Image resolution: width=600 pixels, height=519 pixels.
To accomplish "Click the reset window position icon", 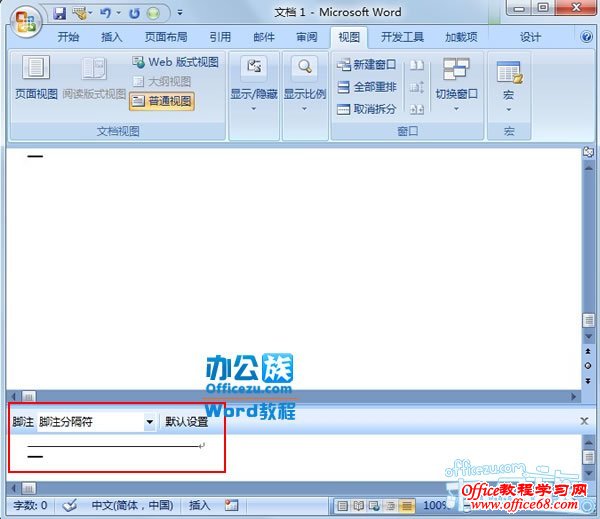I will tap(417, 109).
